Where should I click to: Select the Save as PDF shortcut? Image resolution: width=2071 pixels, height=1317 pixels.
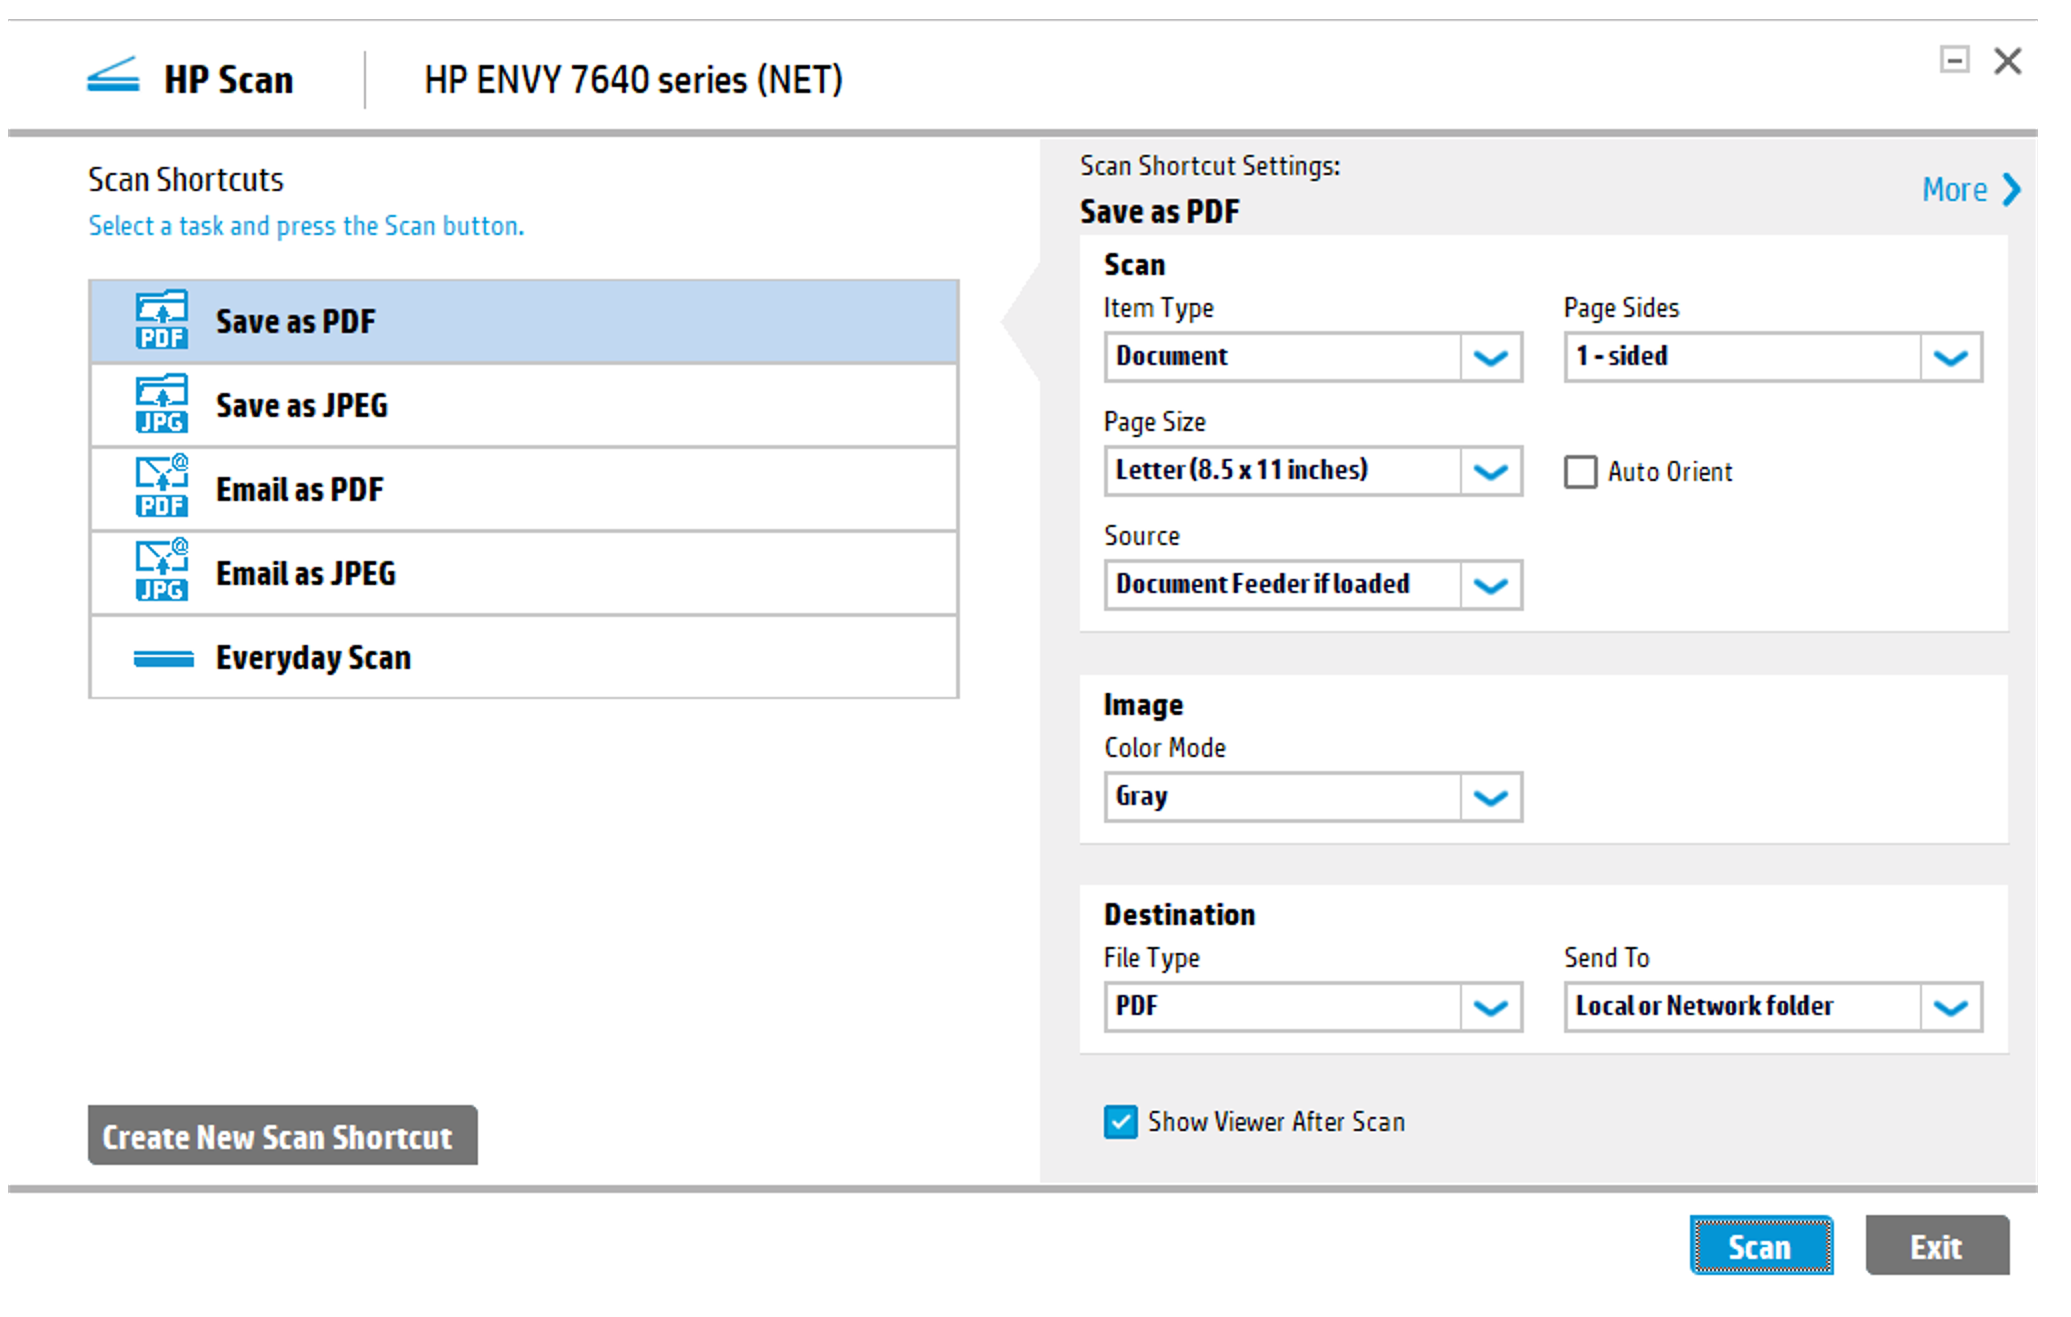tap(524, 322)
